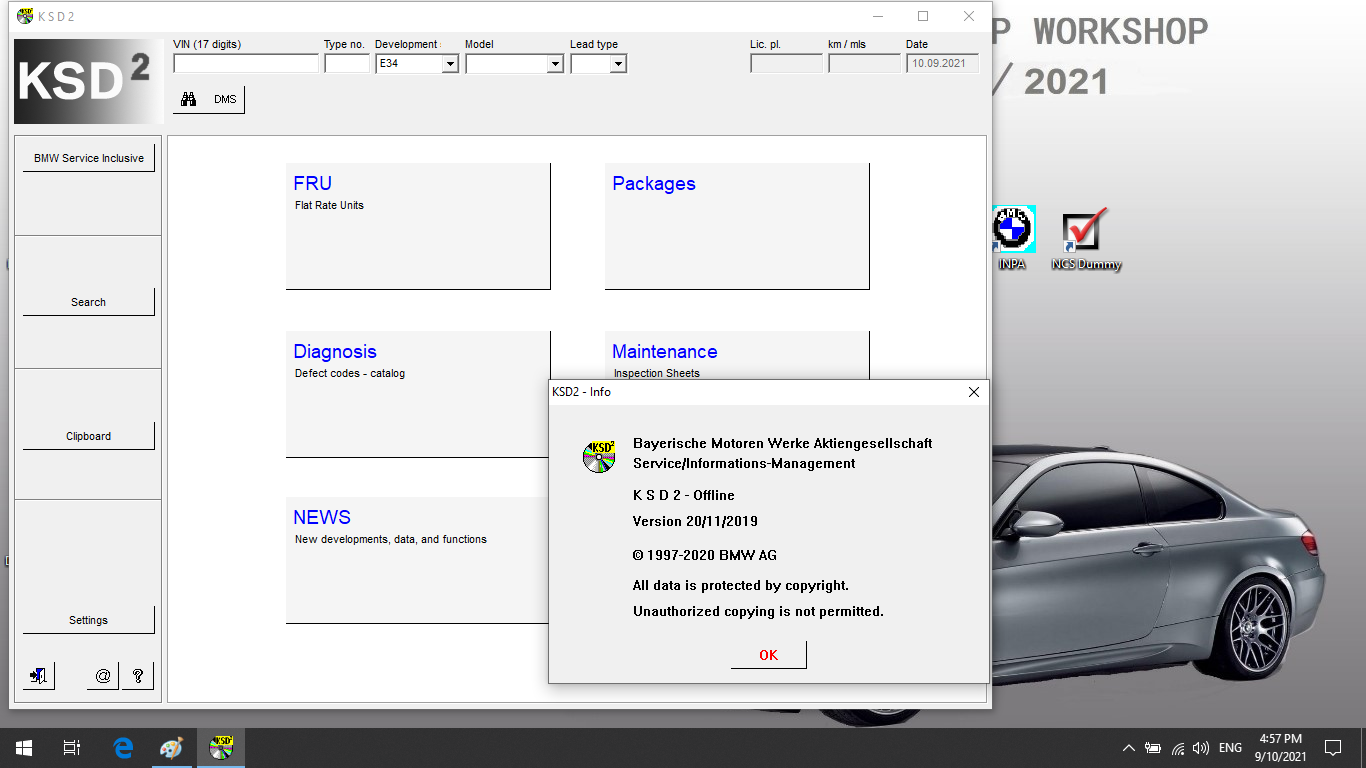The height and width of the screenshot is (768, 1366).
Task: Open the Clipboard sidebar button
Action: 89,436
